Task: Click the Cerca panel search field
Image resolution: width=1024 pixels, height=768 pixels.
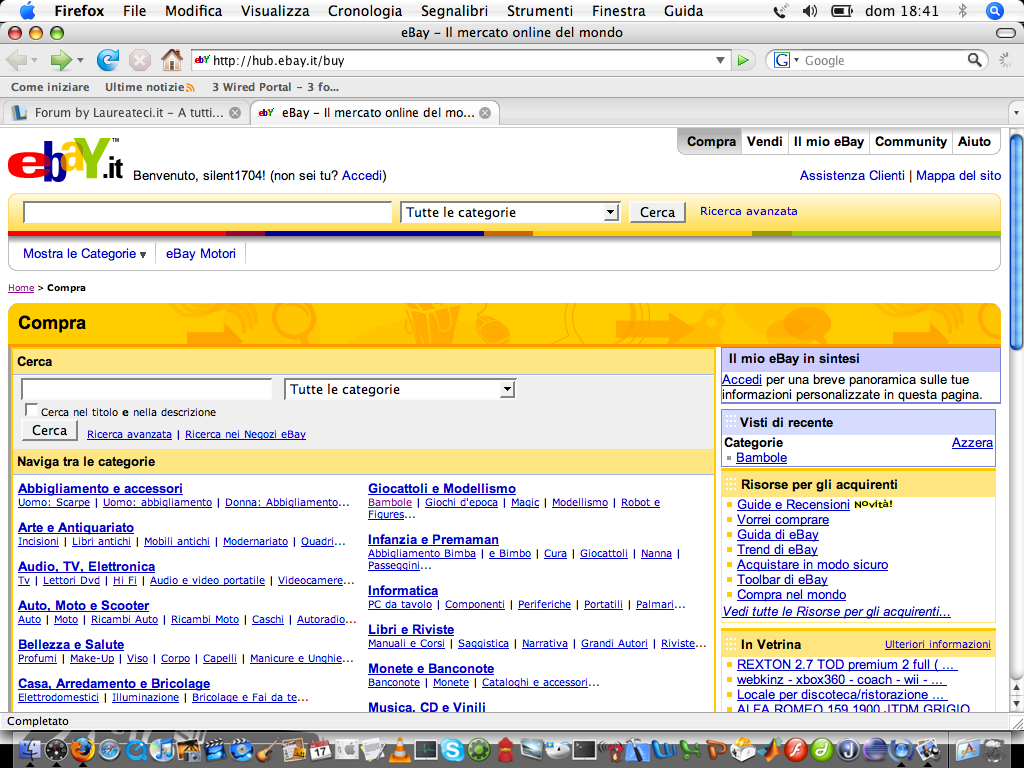Action: click(x=146, y=389)
